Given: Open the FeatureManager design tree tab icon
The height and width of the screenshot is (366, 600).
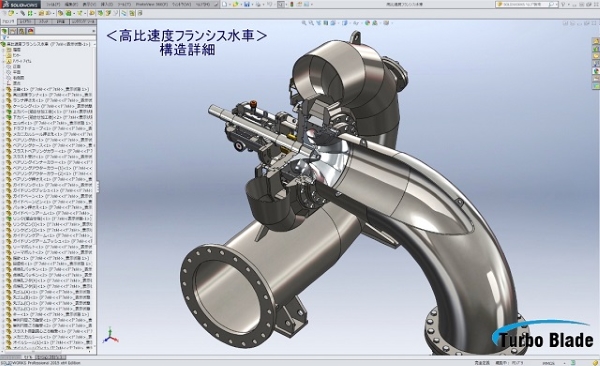Looking at the screenshot, I should coord(5,31).
